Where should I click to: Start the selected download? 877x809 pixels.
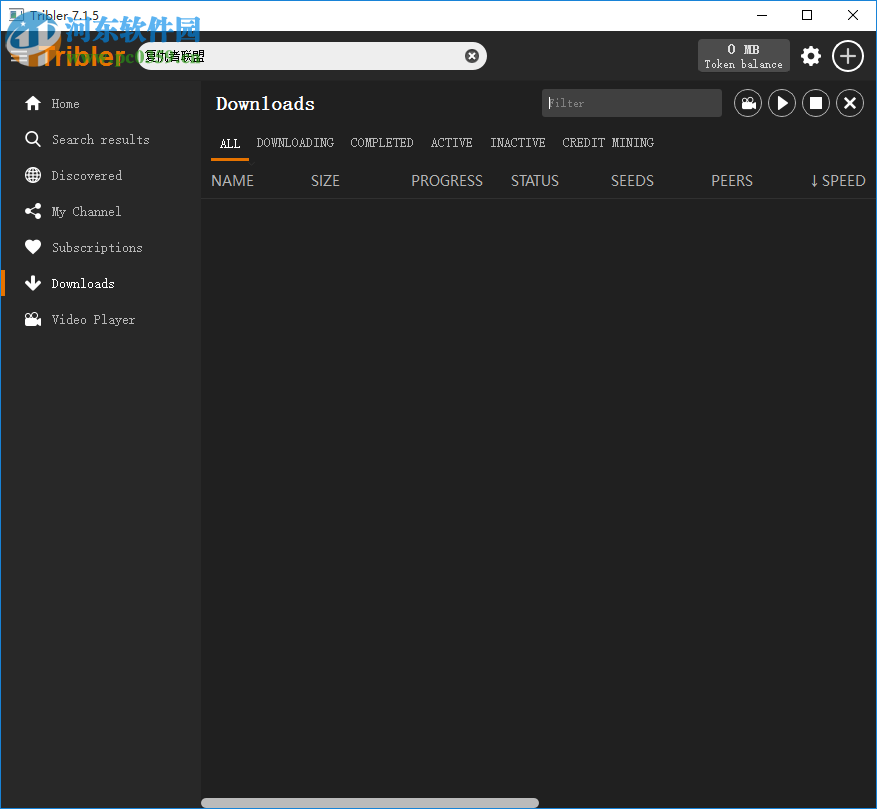pos(782,104)
